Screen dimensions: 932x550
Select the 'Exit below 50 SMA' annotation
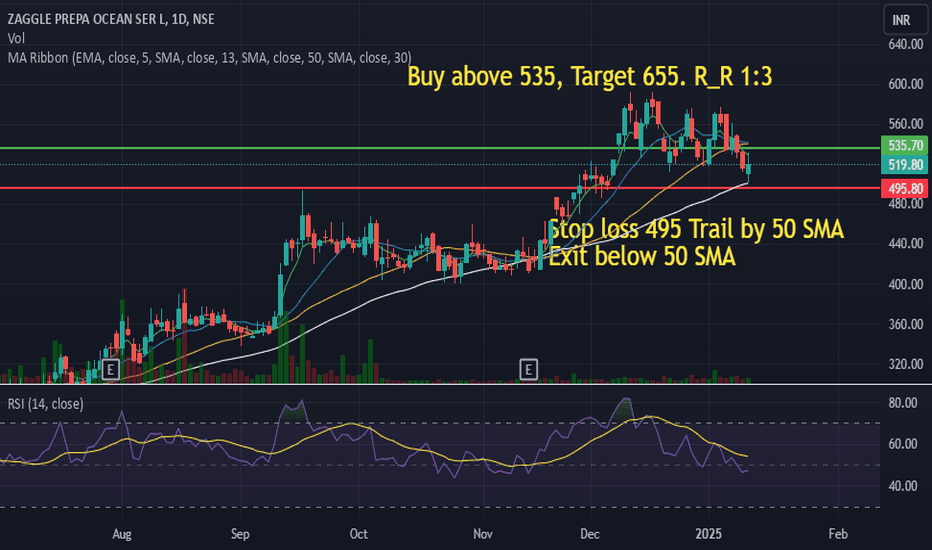(642, 256)
